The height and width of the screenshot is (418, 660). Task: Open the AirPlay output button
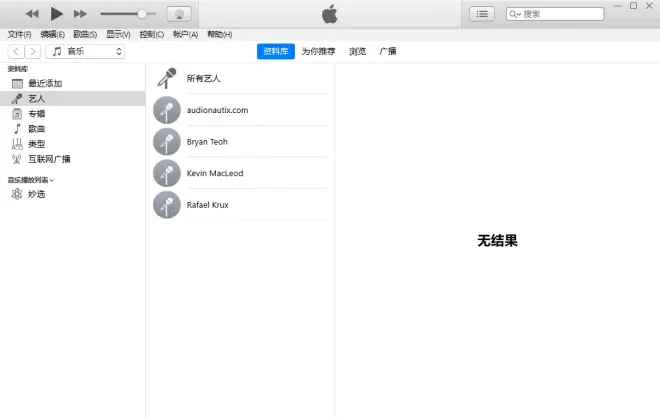[x=179, y=14]
